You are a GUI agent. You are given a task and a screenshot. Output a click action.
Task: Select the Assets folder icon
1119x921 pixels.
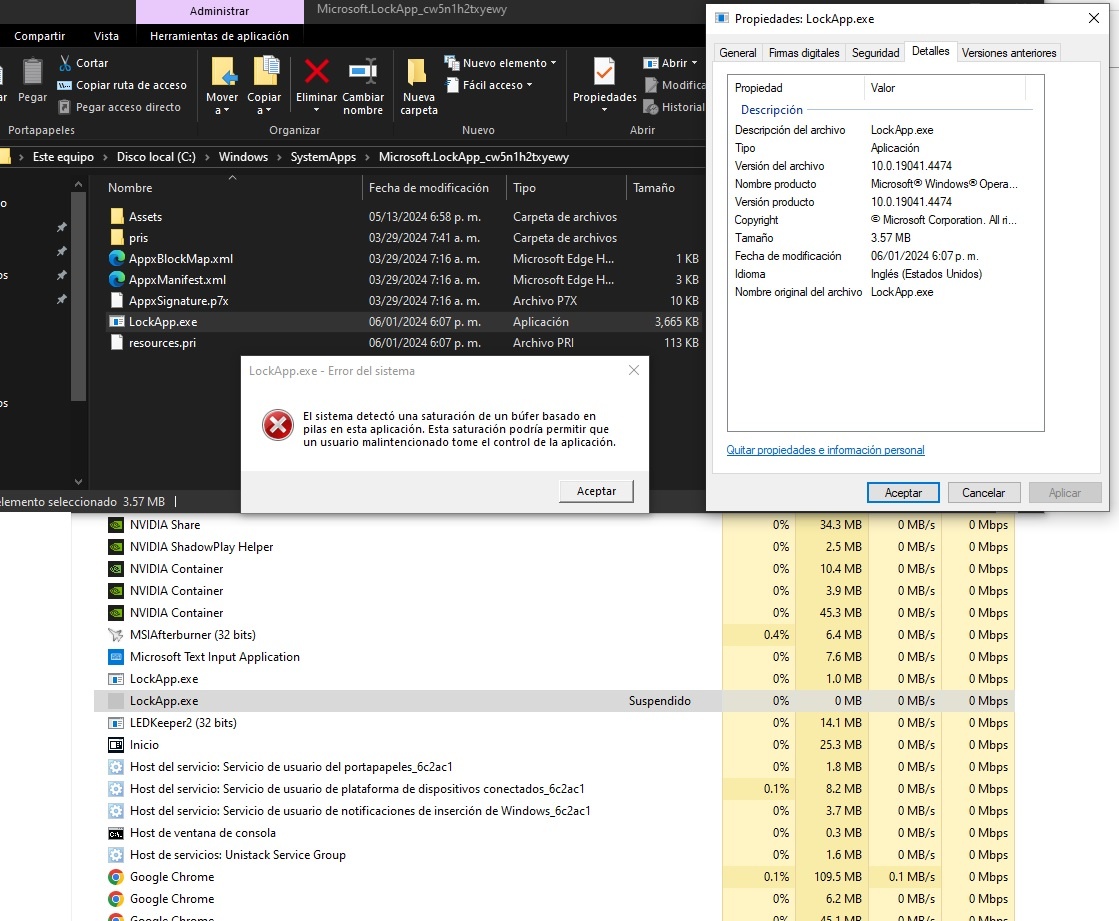click(117, 216)
